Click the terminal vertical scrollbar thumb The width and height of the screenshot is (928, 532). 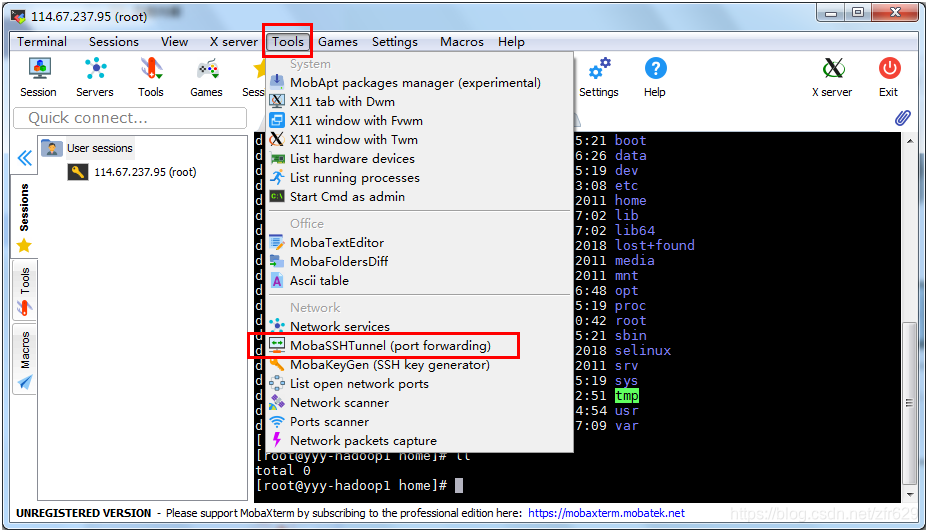[910, 402]
